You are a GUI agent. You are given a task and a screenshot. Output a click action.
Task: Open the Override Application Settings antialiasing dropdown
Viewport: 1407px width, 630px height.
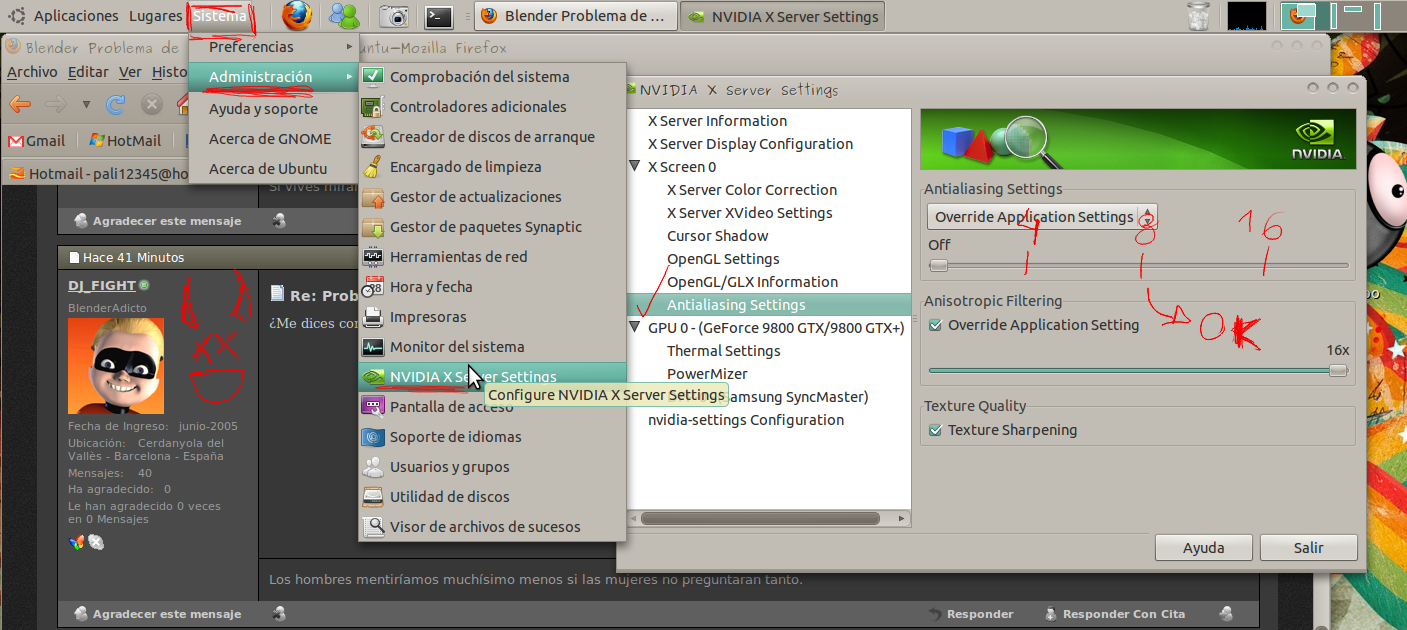click(x=1042, y=217)
